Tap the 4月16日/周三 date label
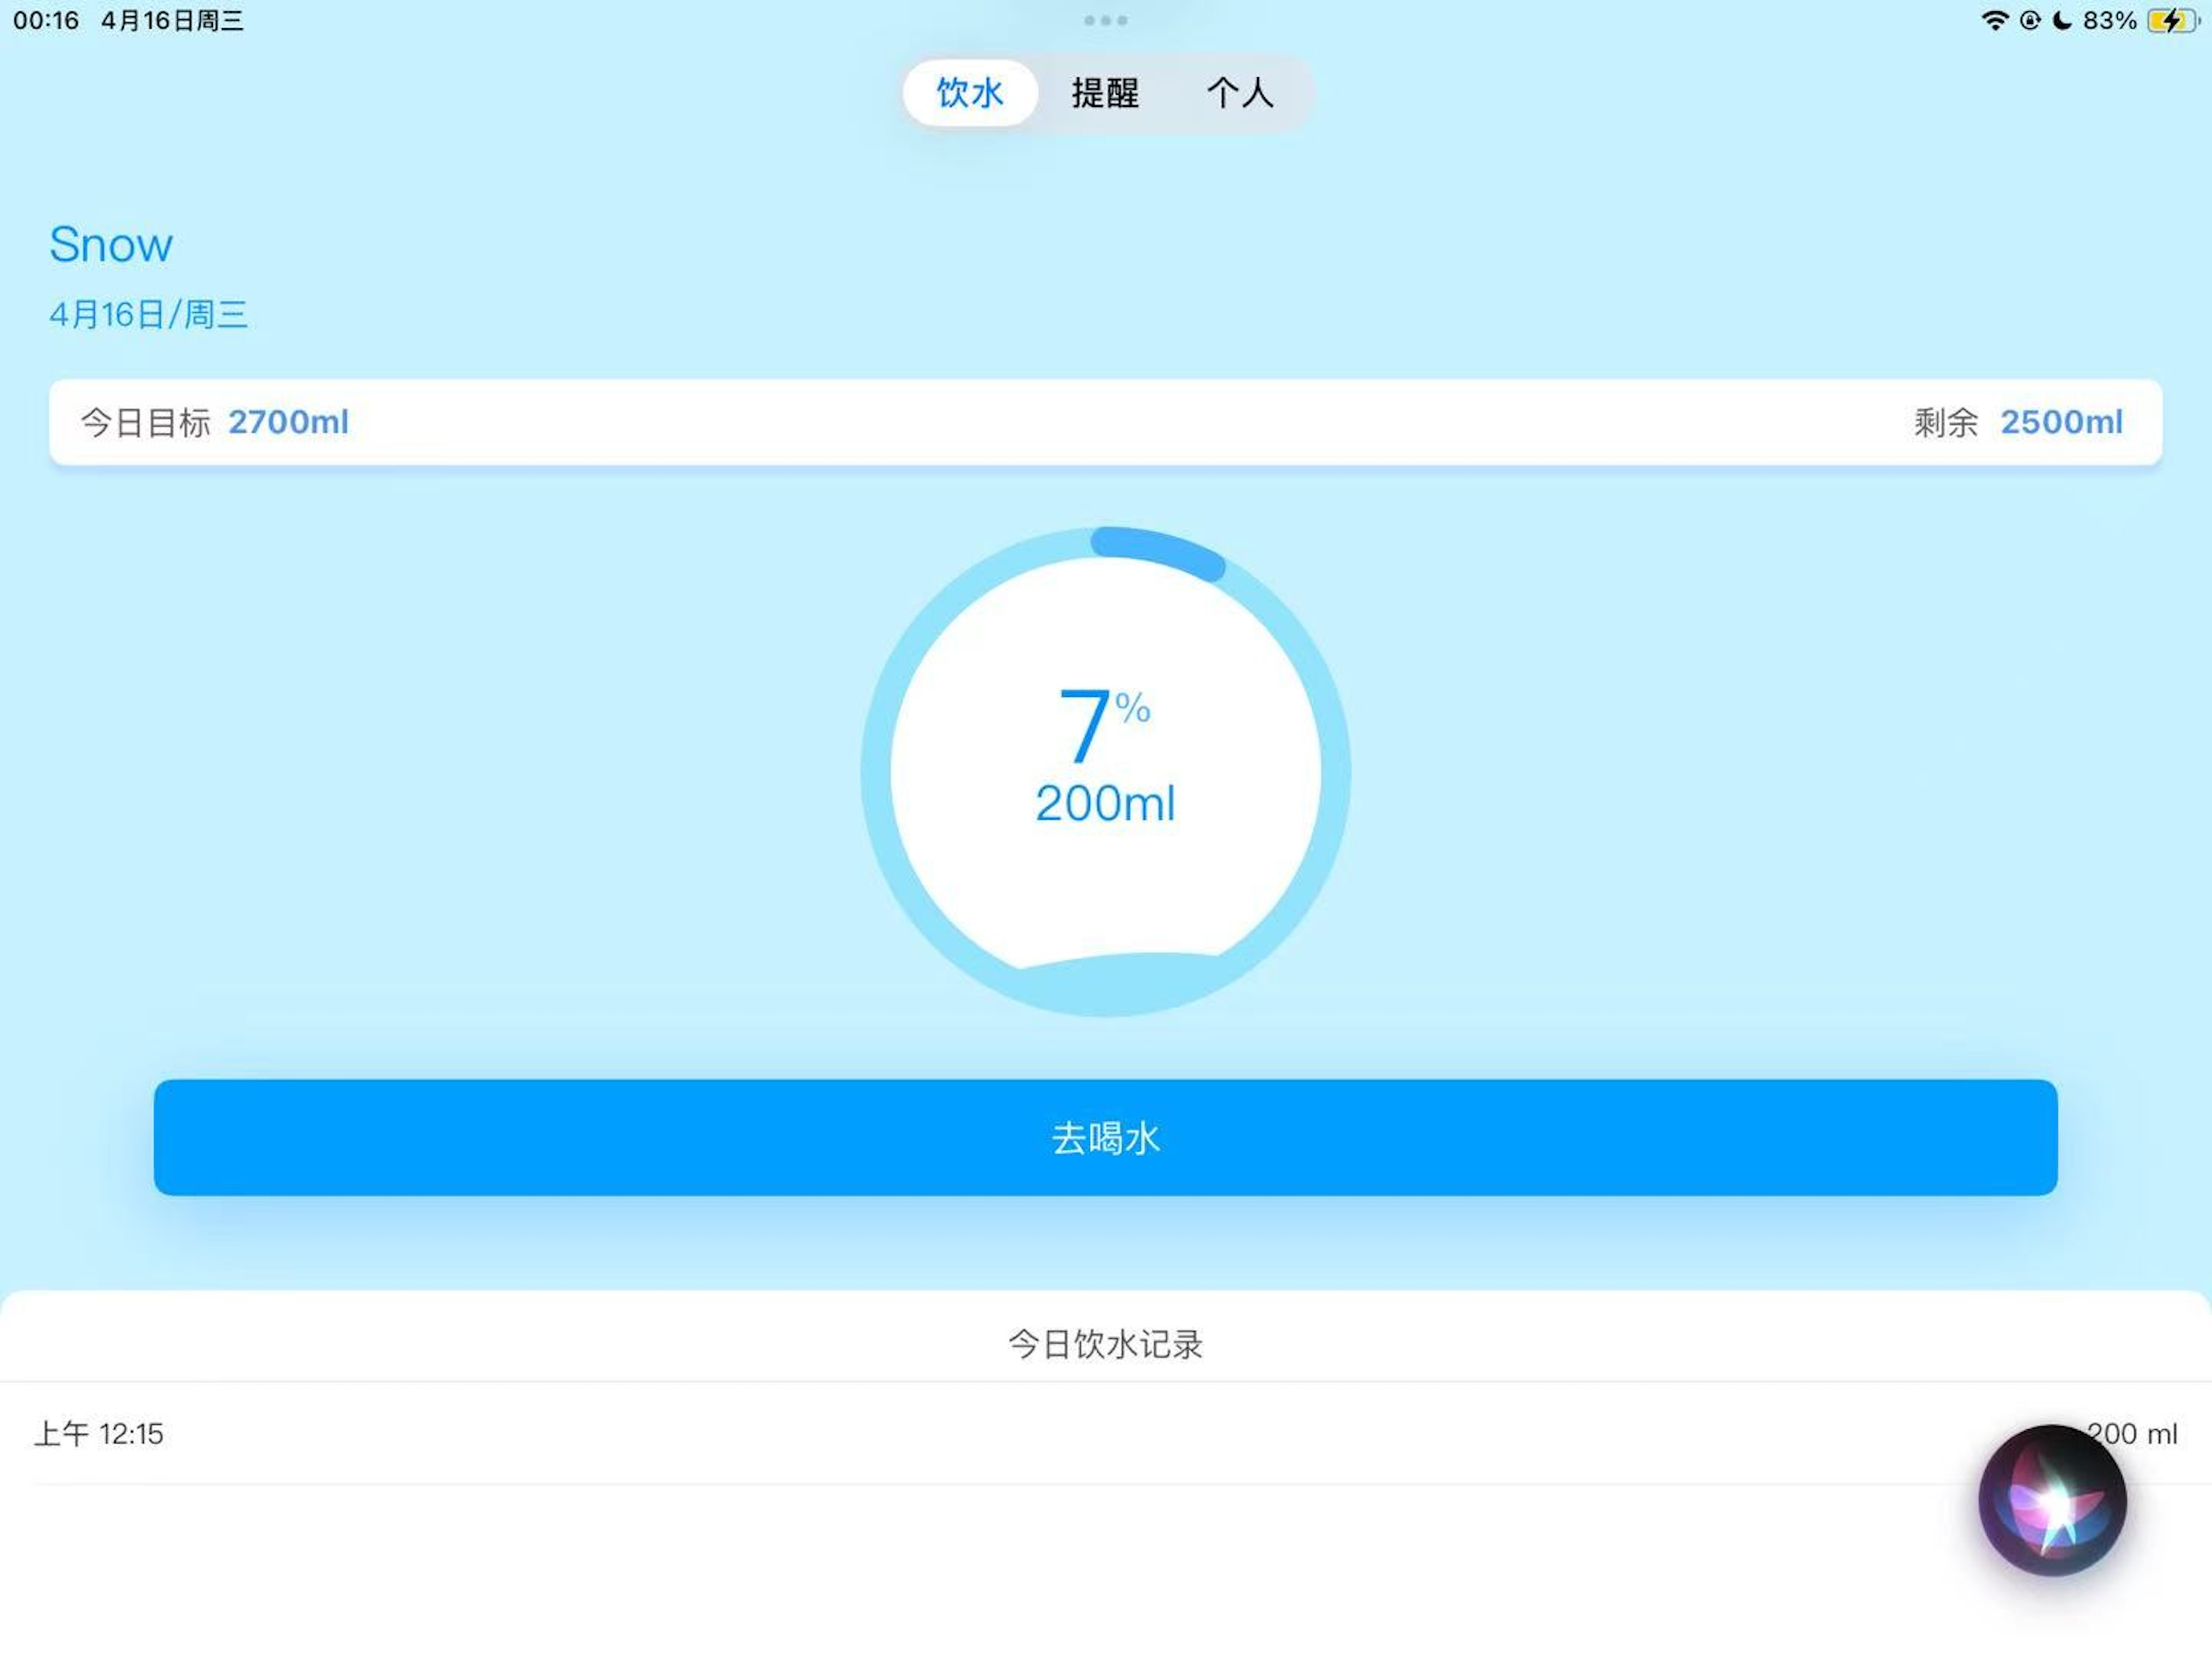The image size is (2212, 1659). pos(148,314)
